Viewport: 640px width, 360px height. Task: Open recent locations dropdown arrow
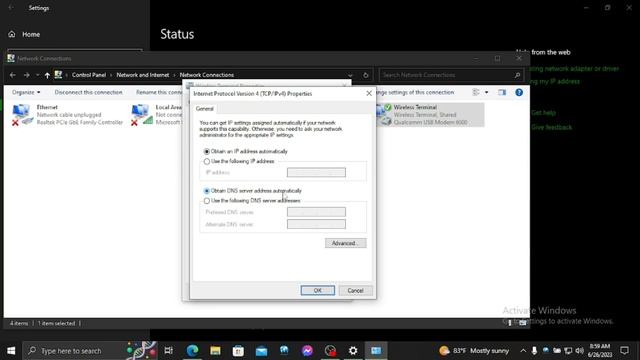point(37,75)
